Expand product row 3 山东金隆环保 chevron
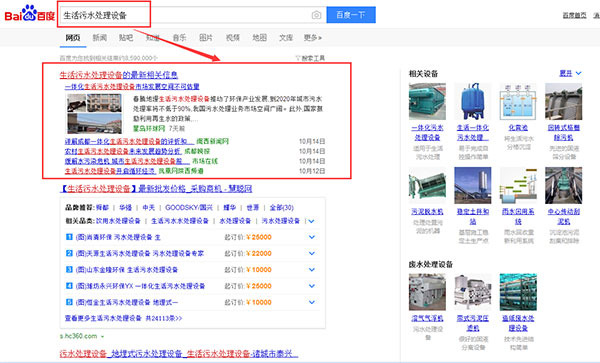The width and height of the screenshot is (600, 363). 312,270
